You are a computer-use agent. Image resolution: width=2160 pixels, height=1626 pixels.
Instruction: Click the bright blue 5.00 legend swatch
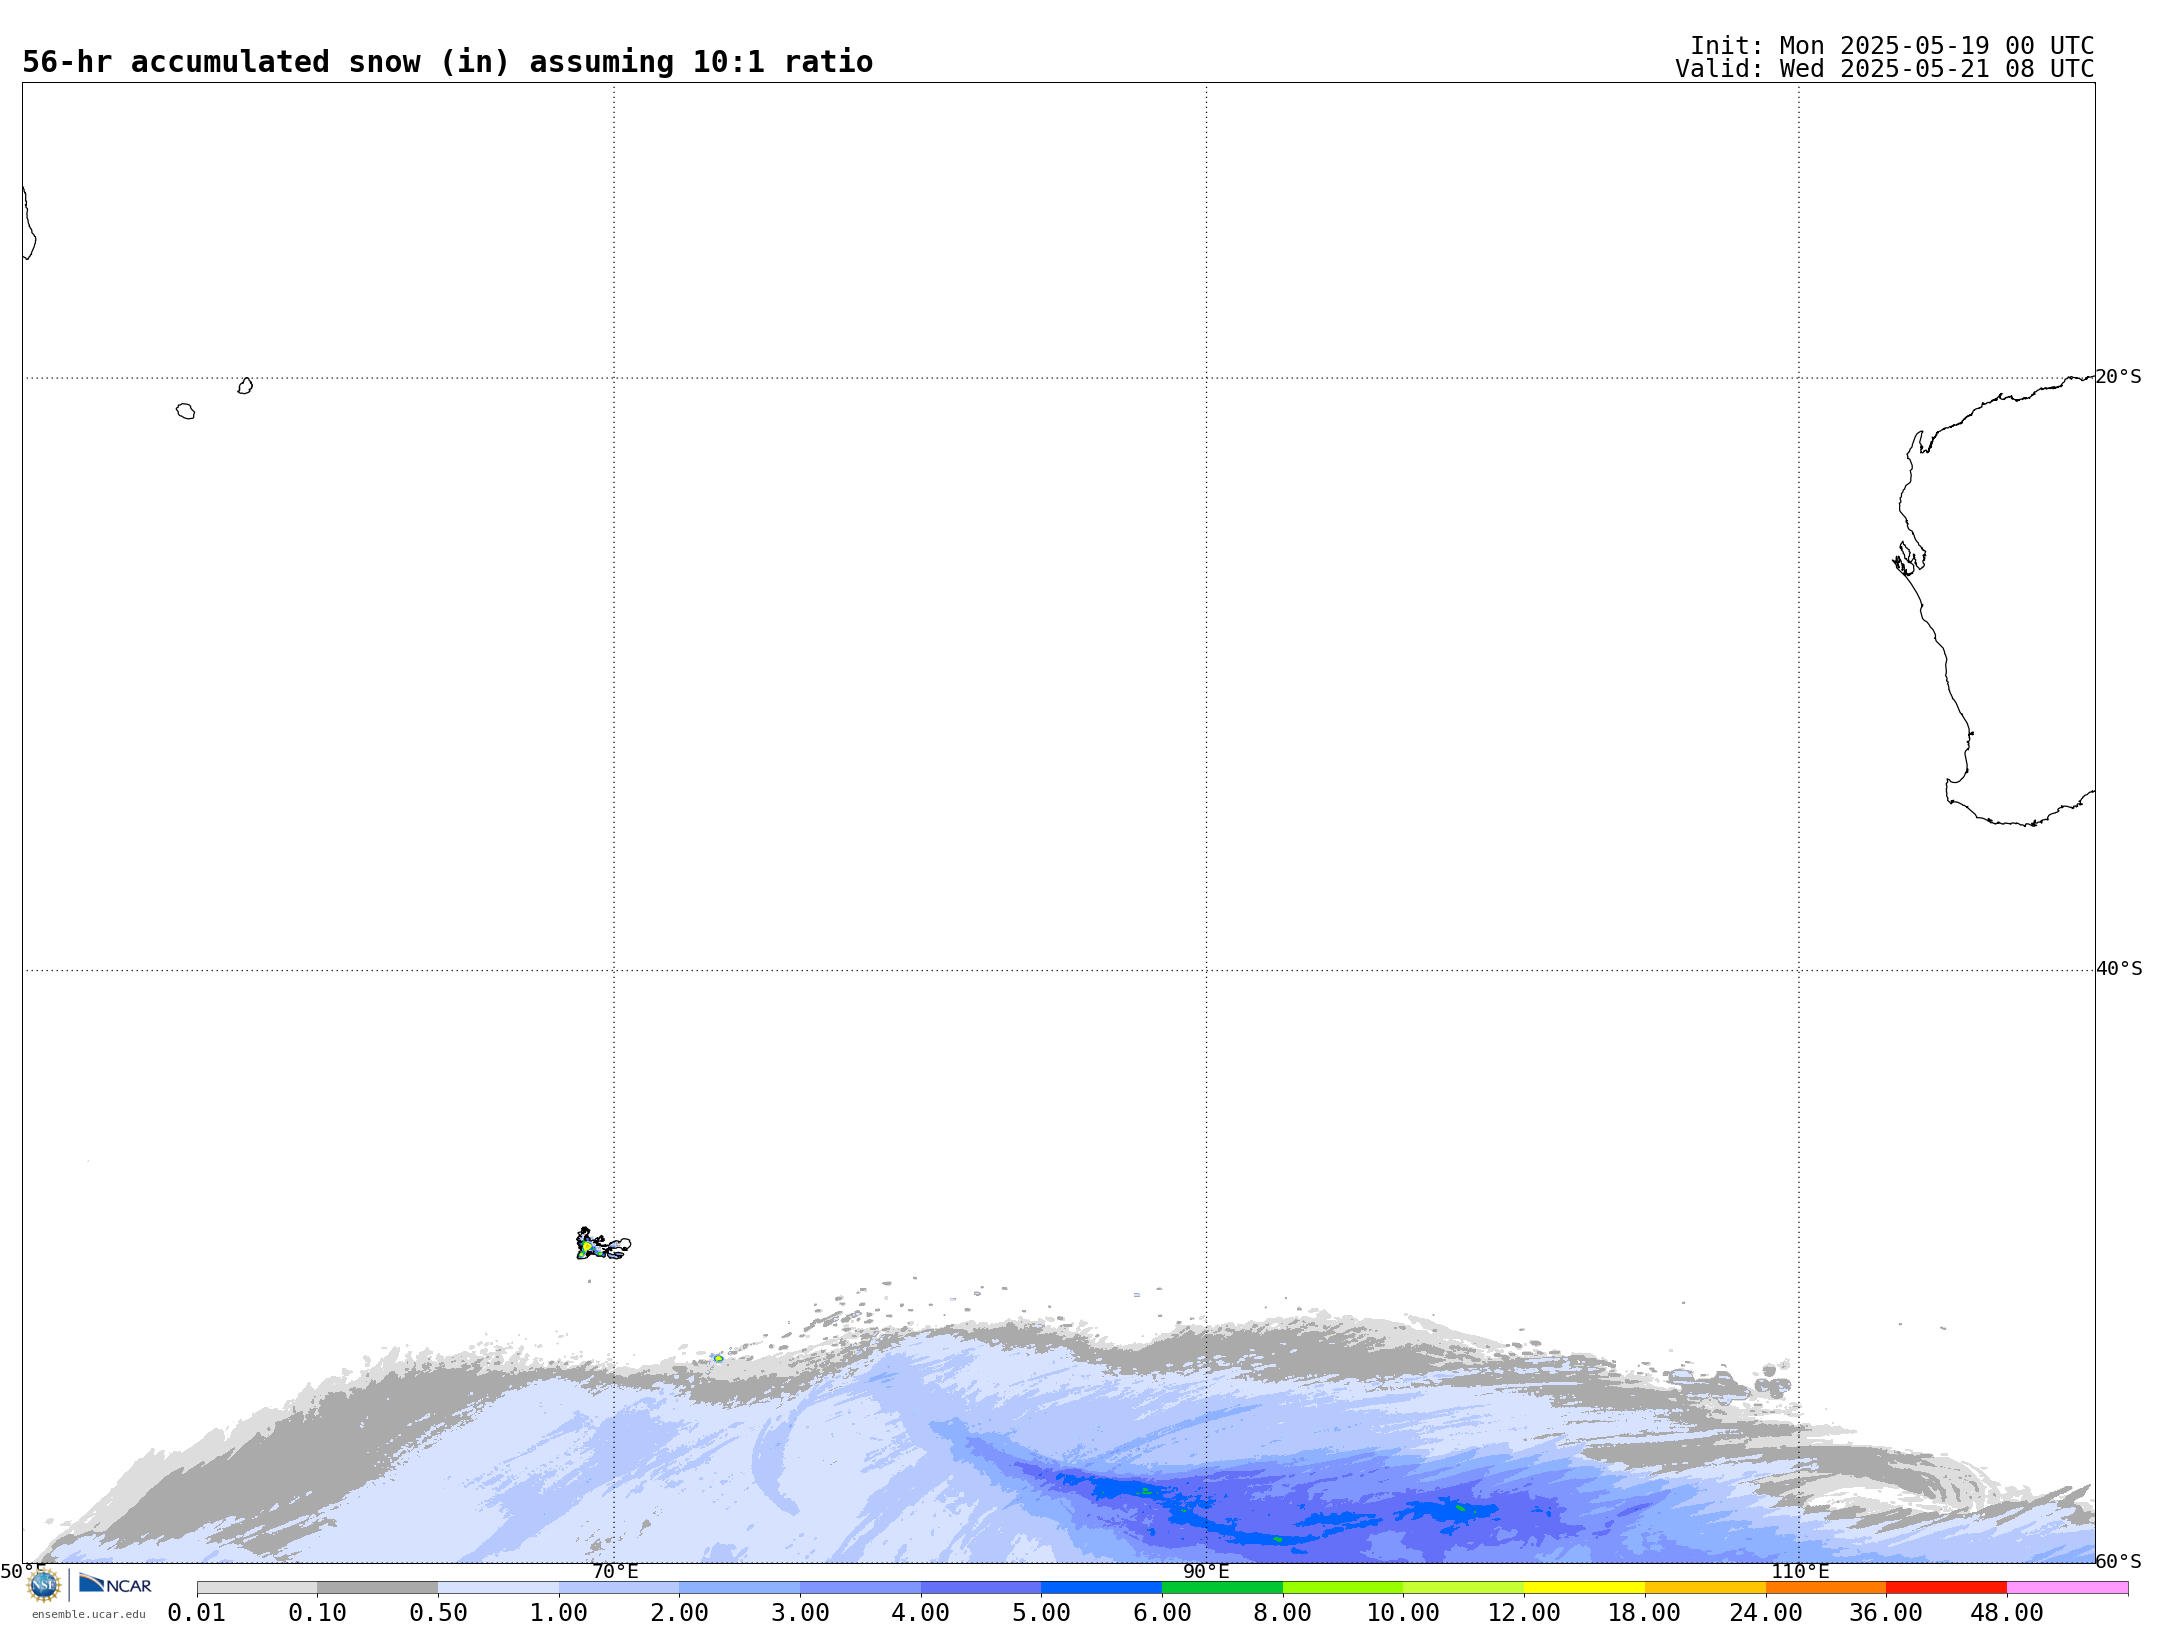[x=1101, y=1588]
